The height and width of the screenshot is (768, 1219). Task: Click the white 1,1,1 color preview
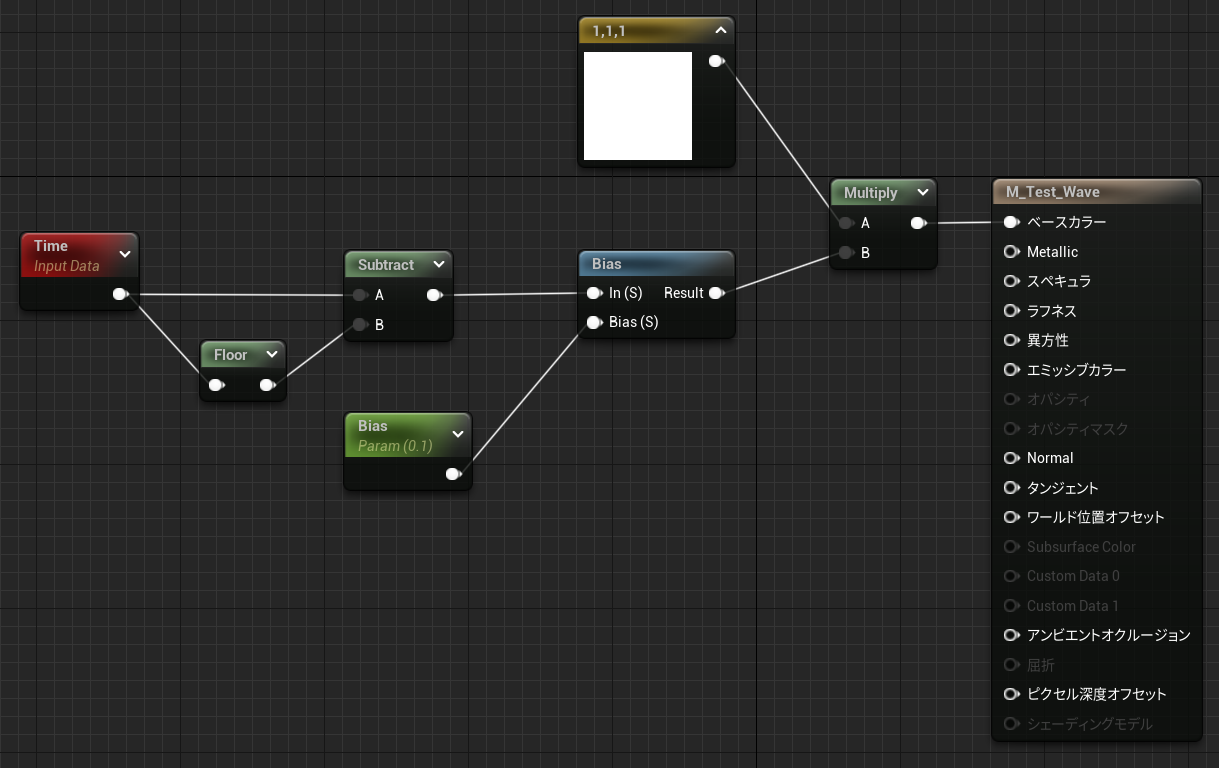click(x=638, y=106)
